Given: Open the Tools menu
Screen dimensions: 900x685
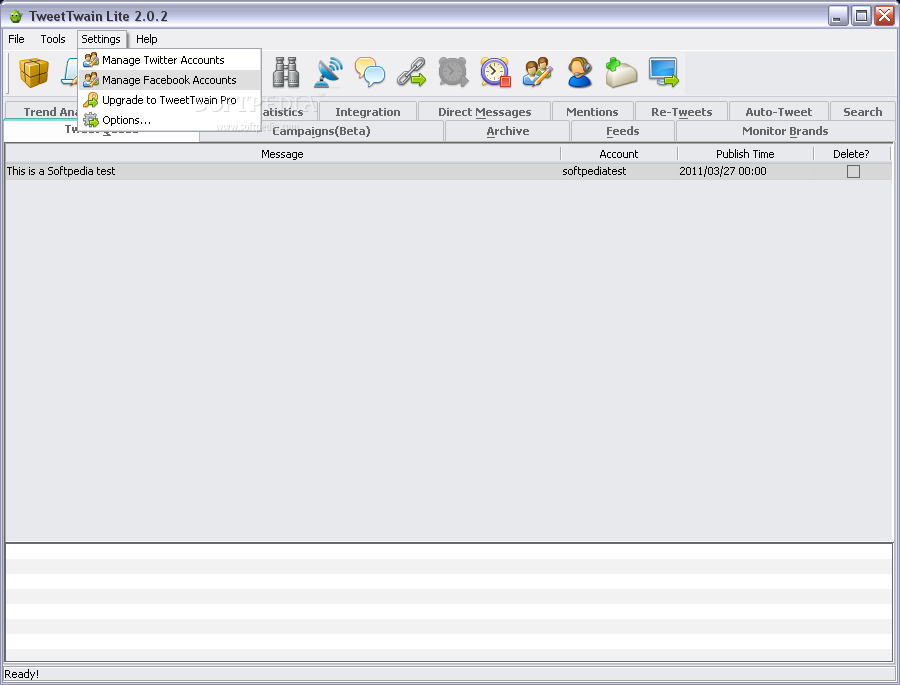Looking at the screenshot, I should point(53,39).
